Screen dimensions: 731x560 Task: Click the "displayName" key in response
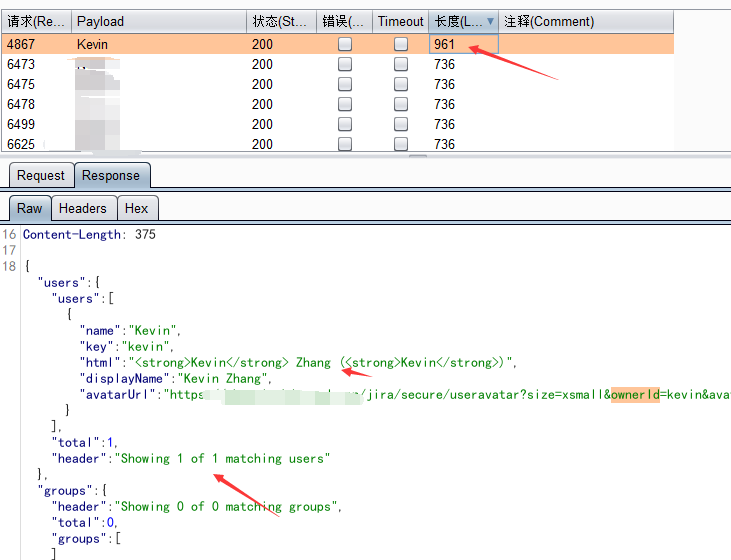[x=124, y=379]
